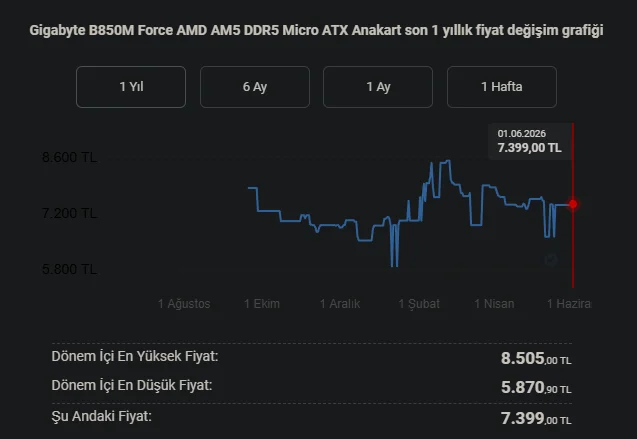Click the Şu Andaki Fiyat row label
This screenshot has height=439, width=637.
[102, 416]
